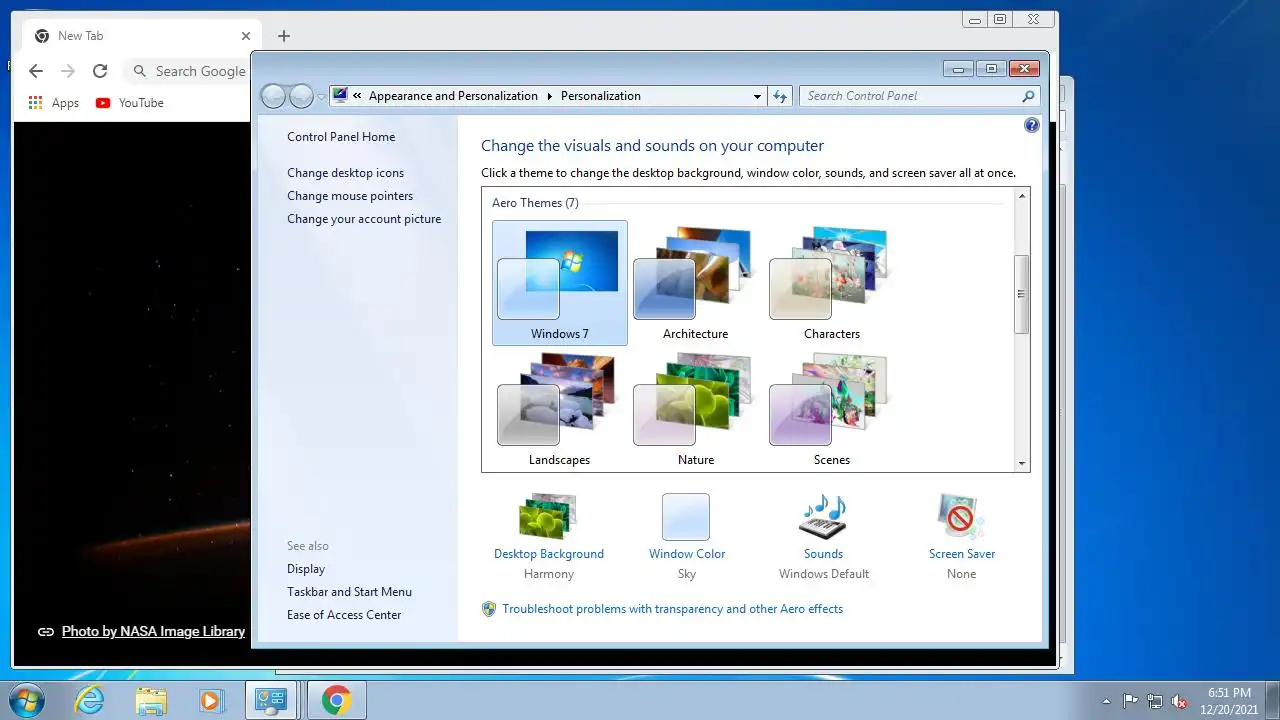Image resolution: width=1280 pixels, height=720 pixels.
Task: Go to Appearance and Personalization breadcrumb
Action: pos(453,96)
